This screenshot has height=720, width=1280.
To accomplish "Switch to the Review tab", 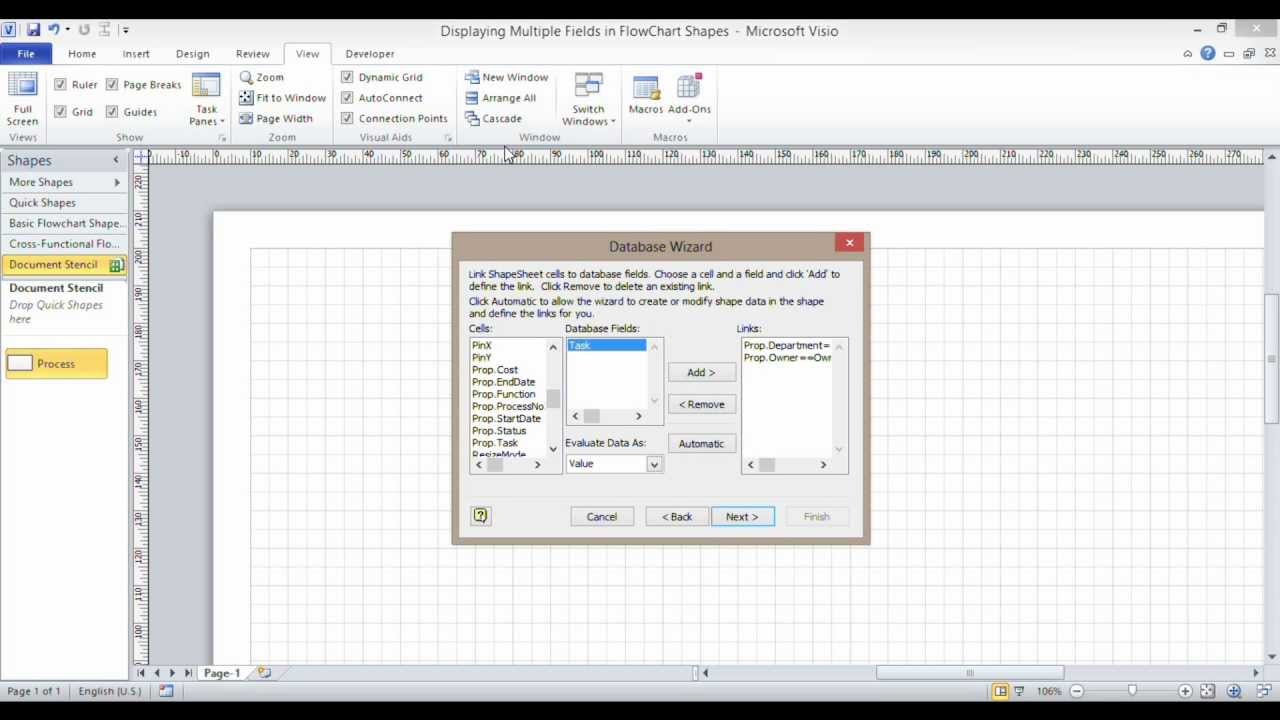I will pos(253,54).
